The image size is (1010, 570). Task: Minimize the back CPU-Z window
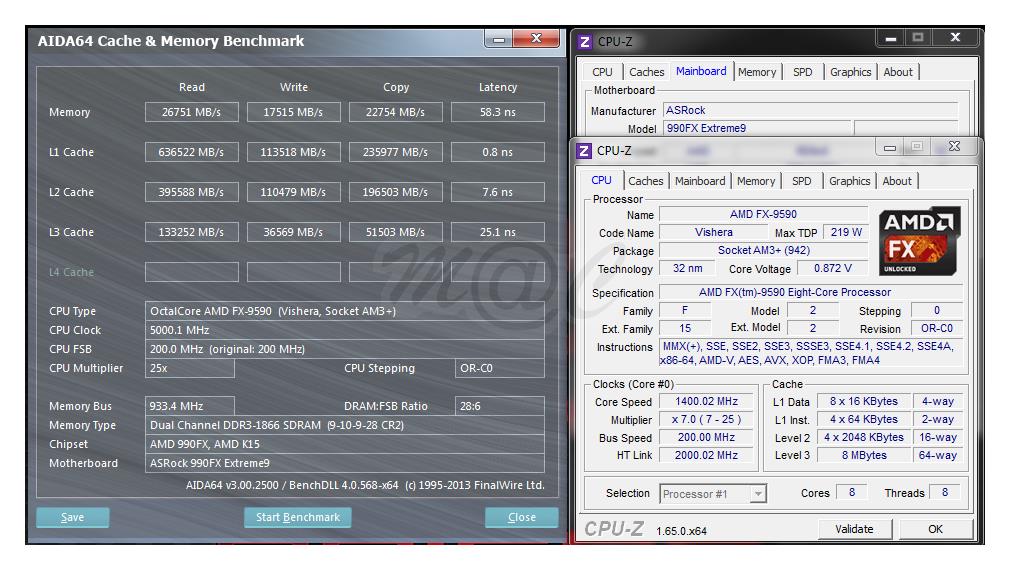pos(891,38)
